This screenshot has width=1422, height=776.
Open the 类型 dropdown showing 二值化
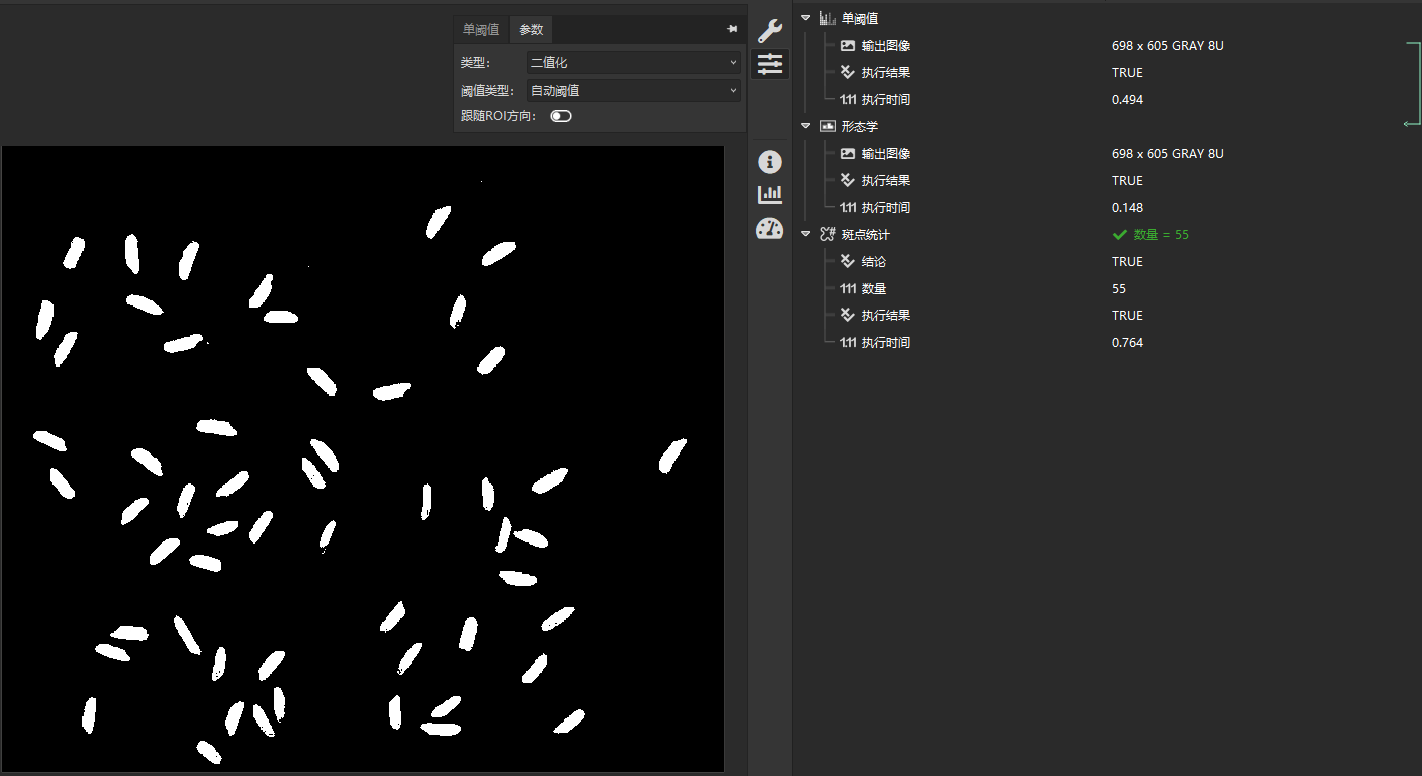click(x=634, y=63)
